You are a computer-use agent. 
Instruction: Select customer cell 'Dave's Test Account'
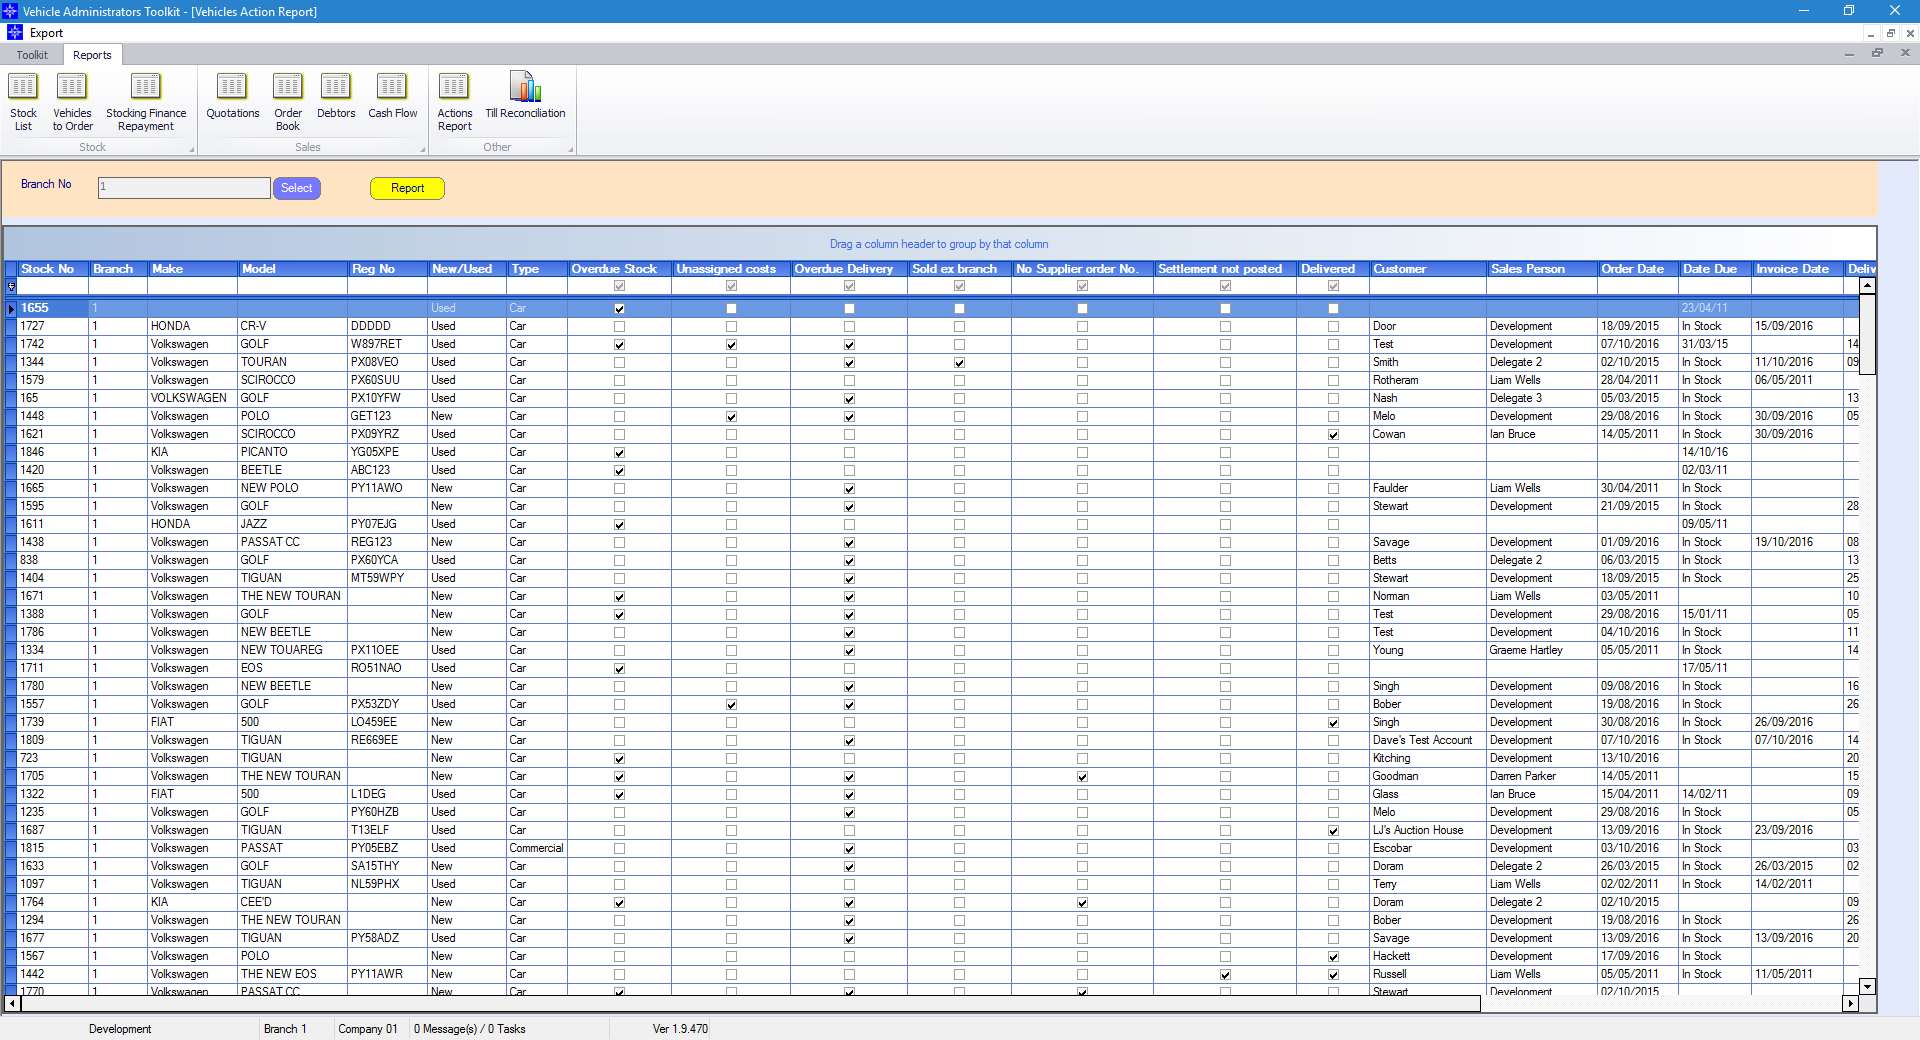click(1427, 740)
